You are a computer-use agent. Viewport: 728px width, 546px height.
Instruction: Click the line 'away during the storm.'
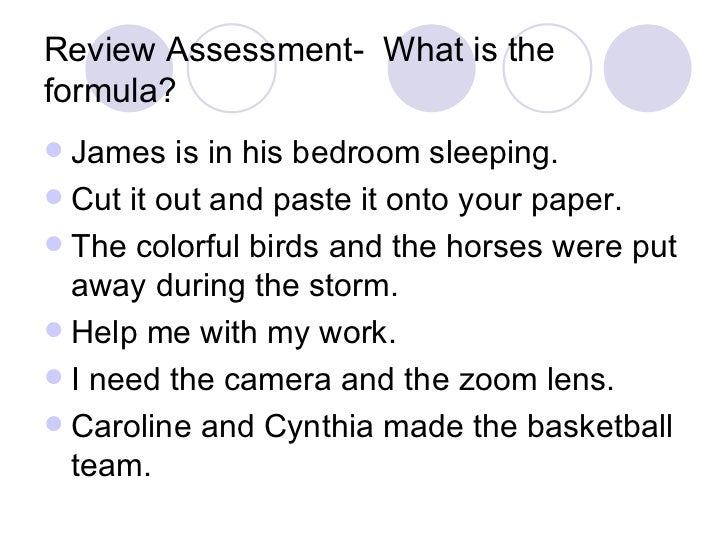click(234, 286)
